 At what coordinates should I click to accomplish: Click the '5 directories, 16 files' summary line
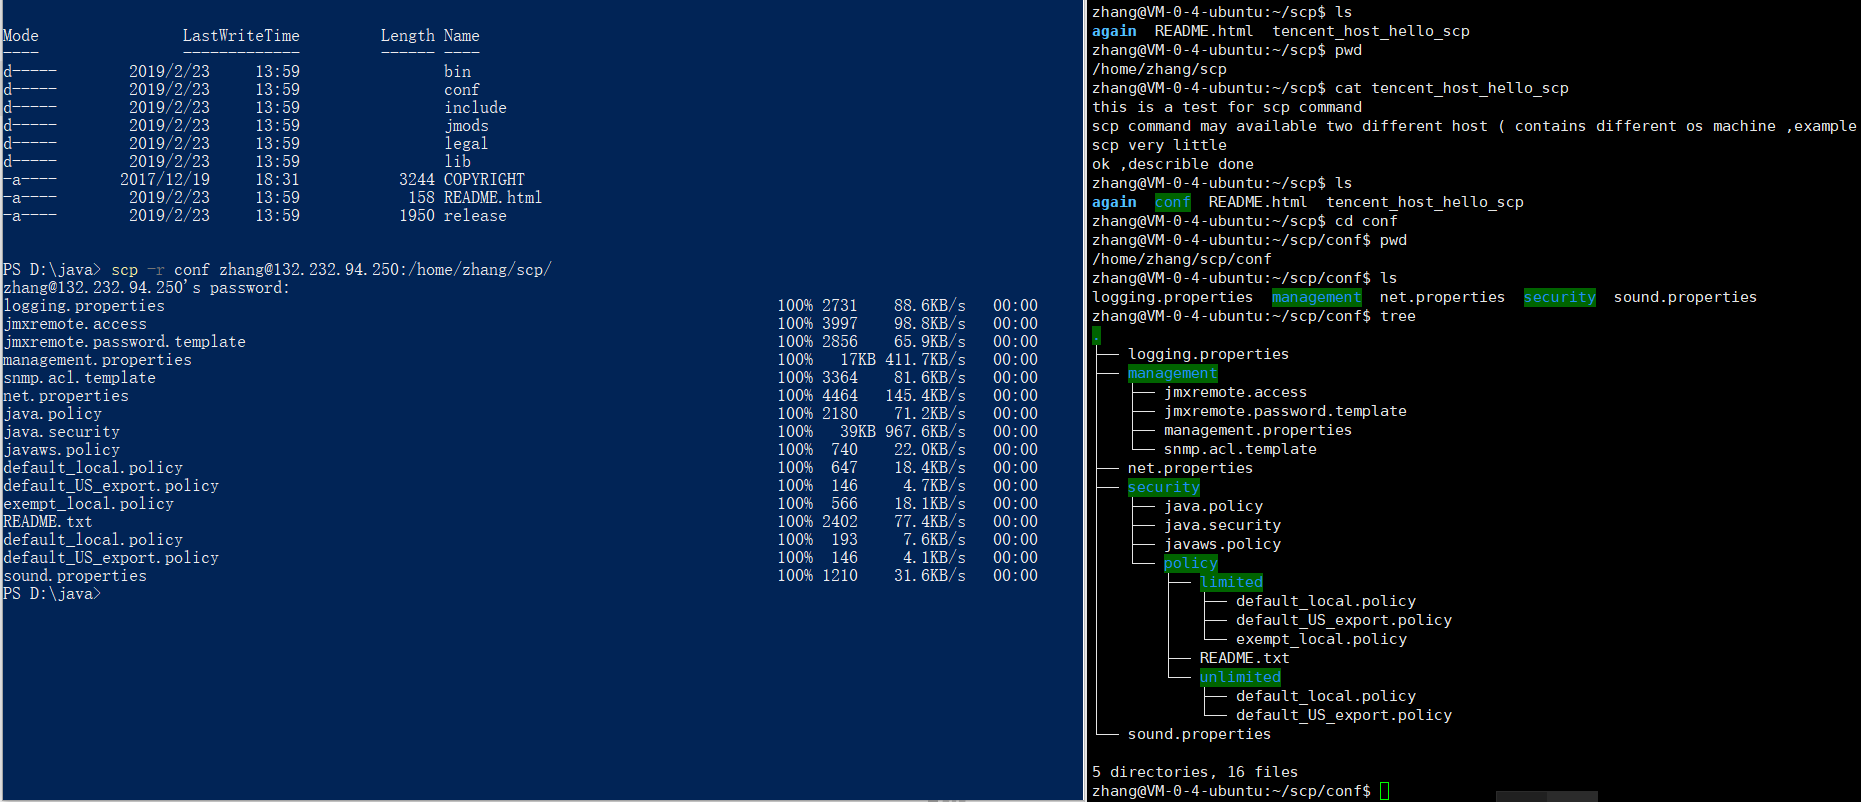pyautogui.click(x=1195, y=772)
